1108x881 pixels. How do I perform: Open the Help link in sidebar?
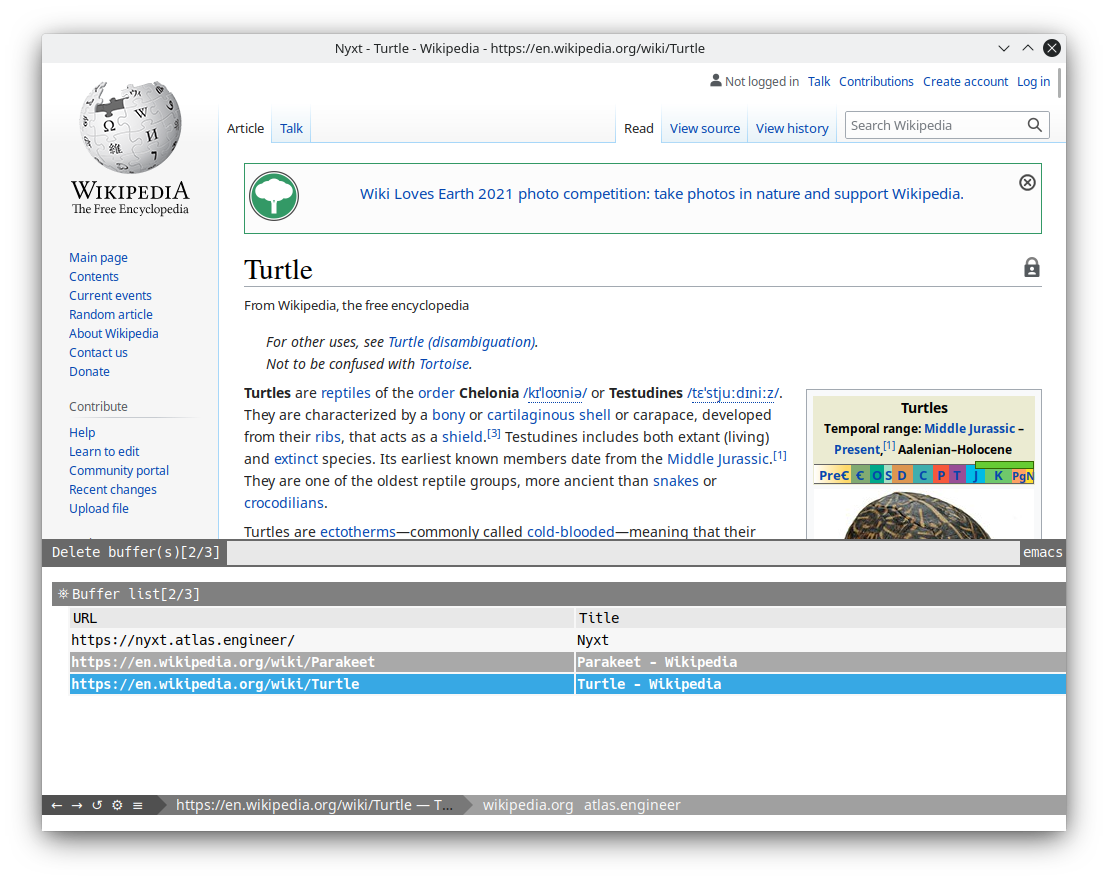coord(82,432)
